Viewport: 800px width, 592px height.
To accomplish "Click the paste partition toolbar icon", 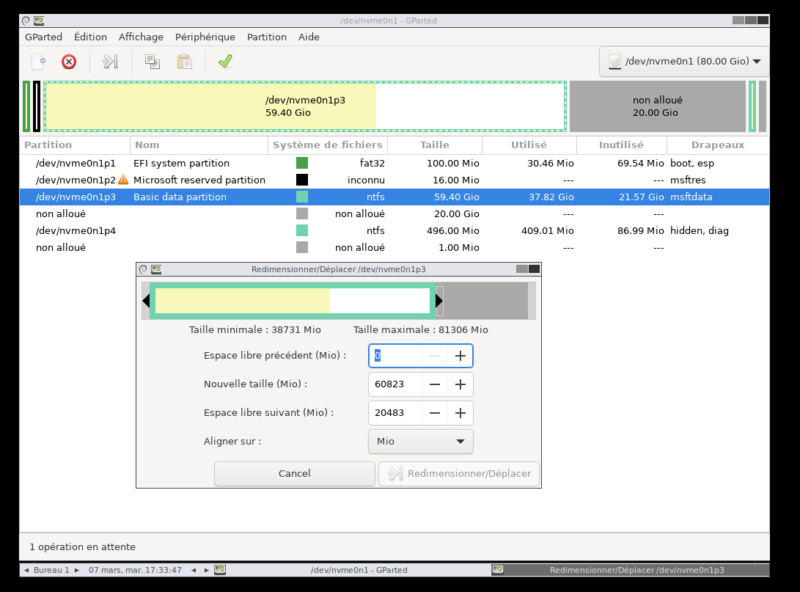I will 184,62.
